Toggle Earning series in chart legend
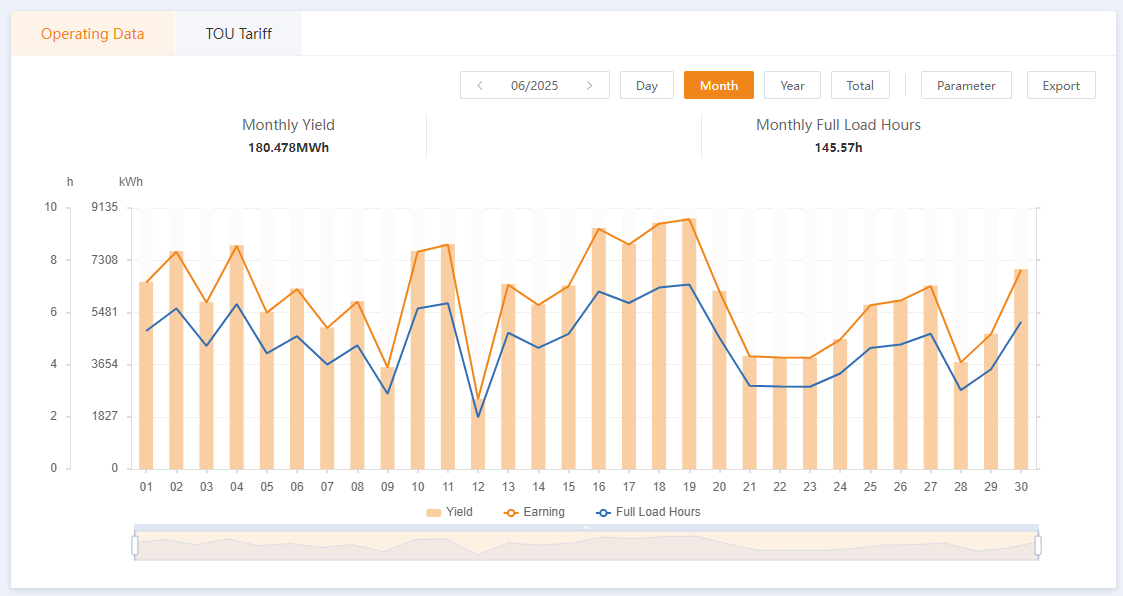 click(x=534, y=512)
